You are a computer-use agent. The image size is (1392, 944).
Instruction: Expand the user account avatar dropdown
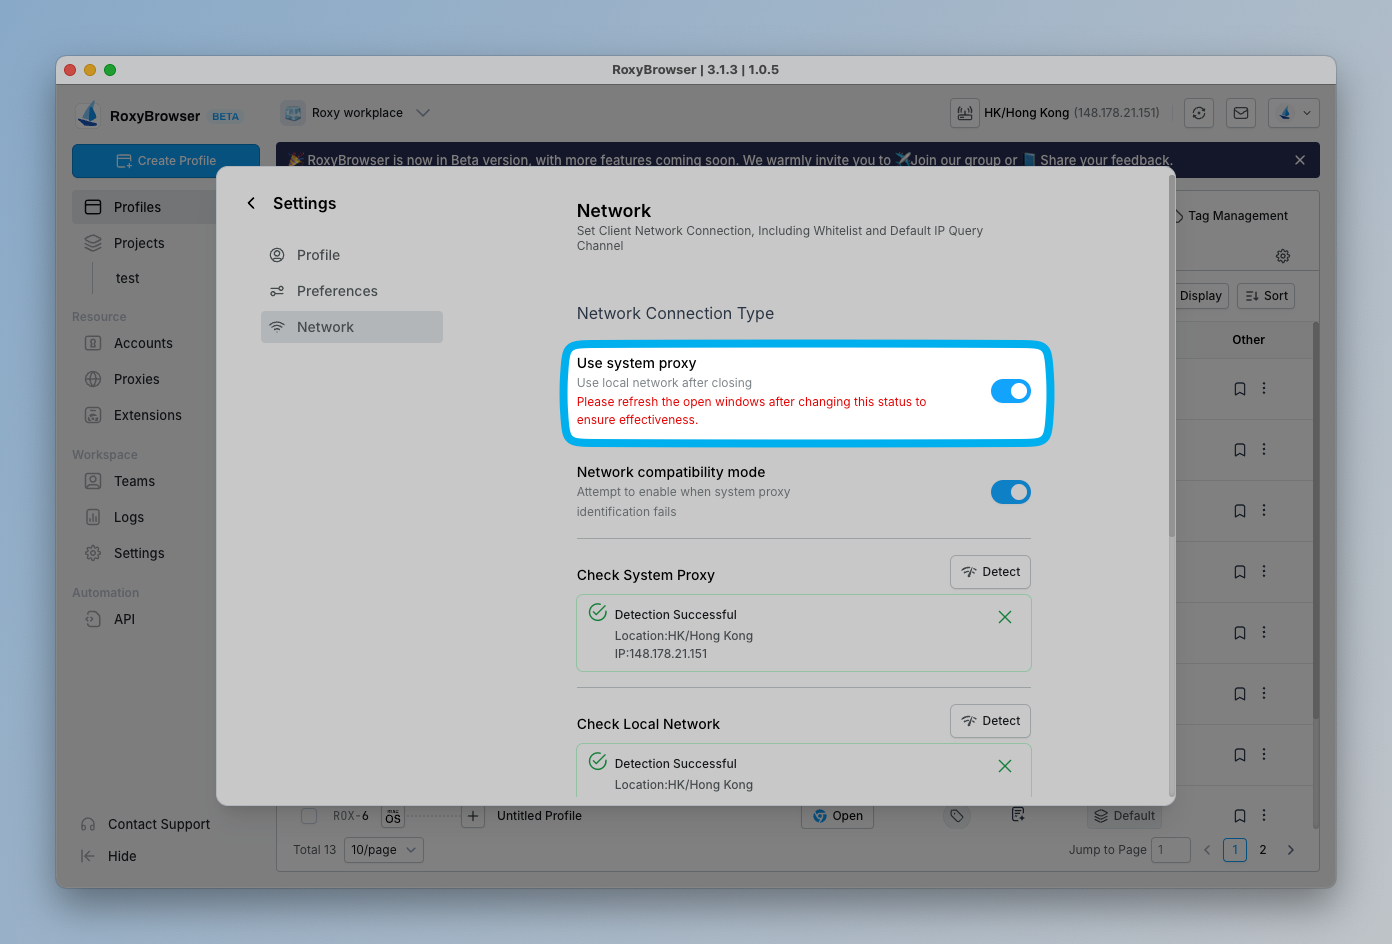click(x=1294, y=113)
